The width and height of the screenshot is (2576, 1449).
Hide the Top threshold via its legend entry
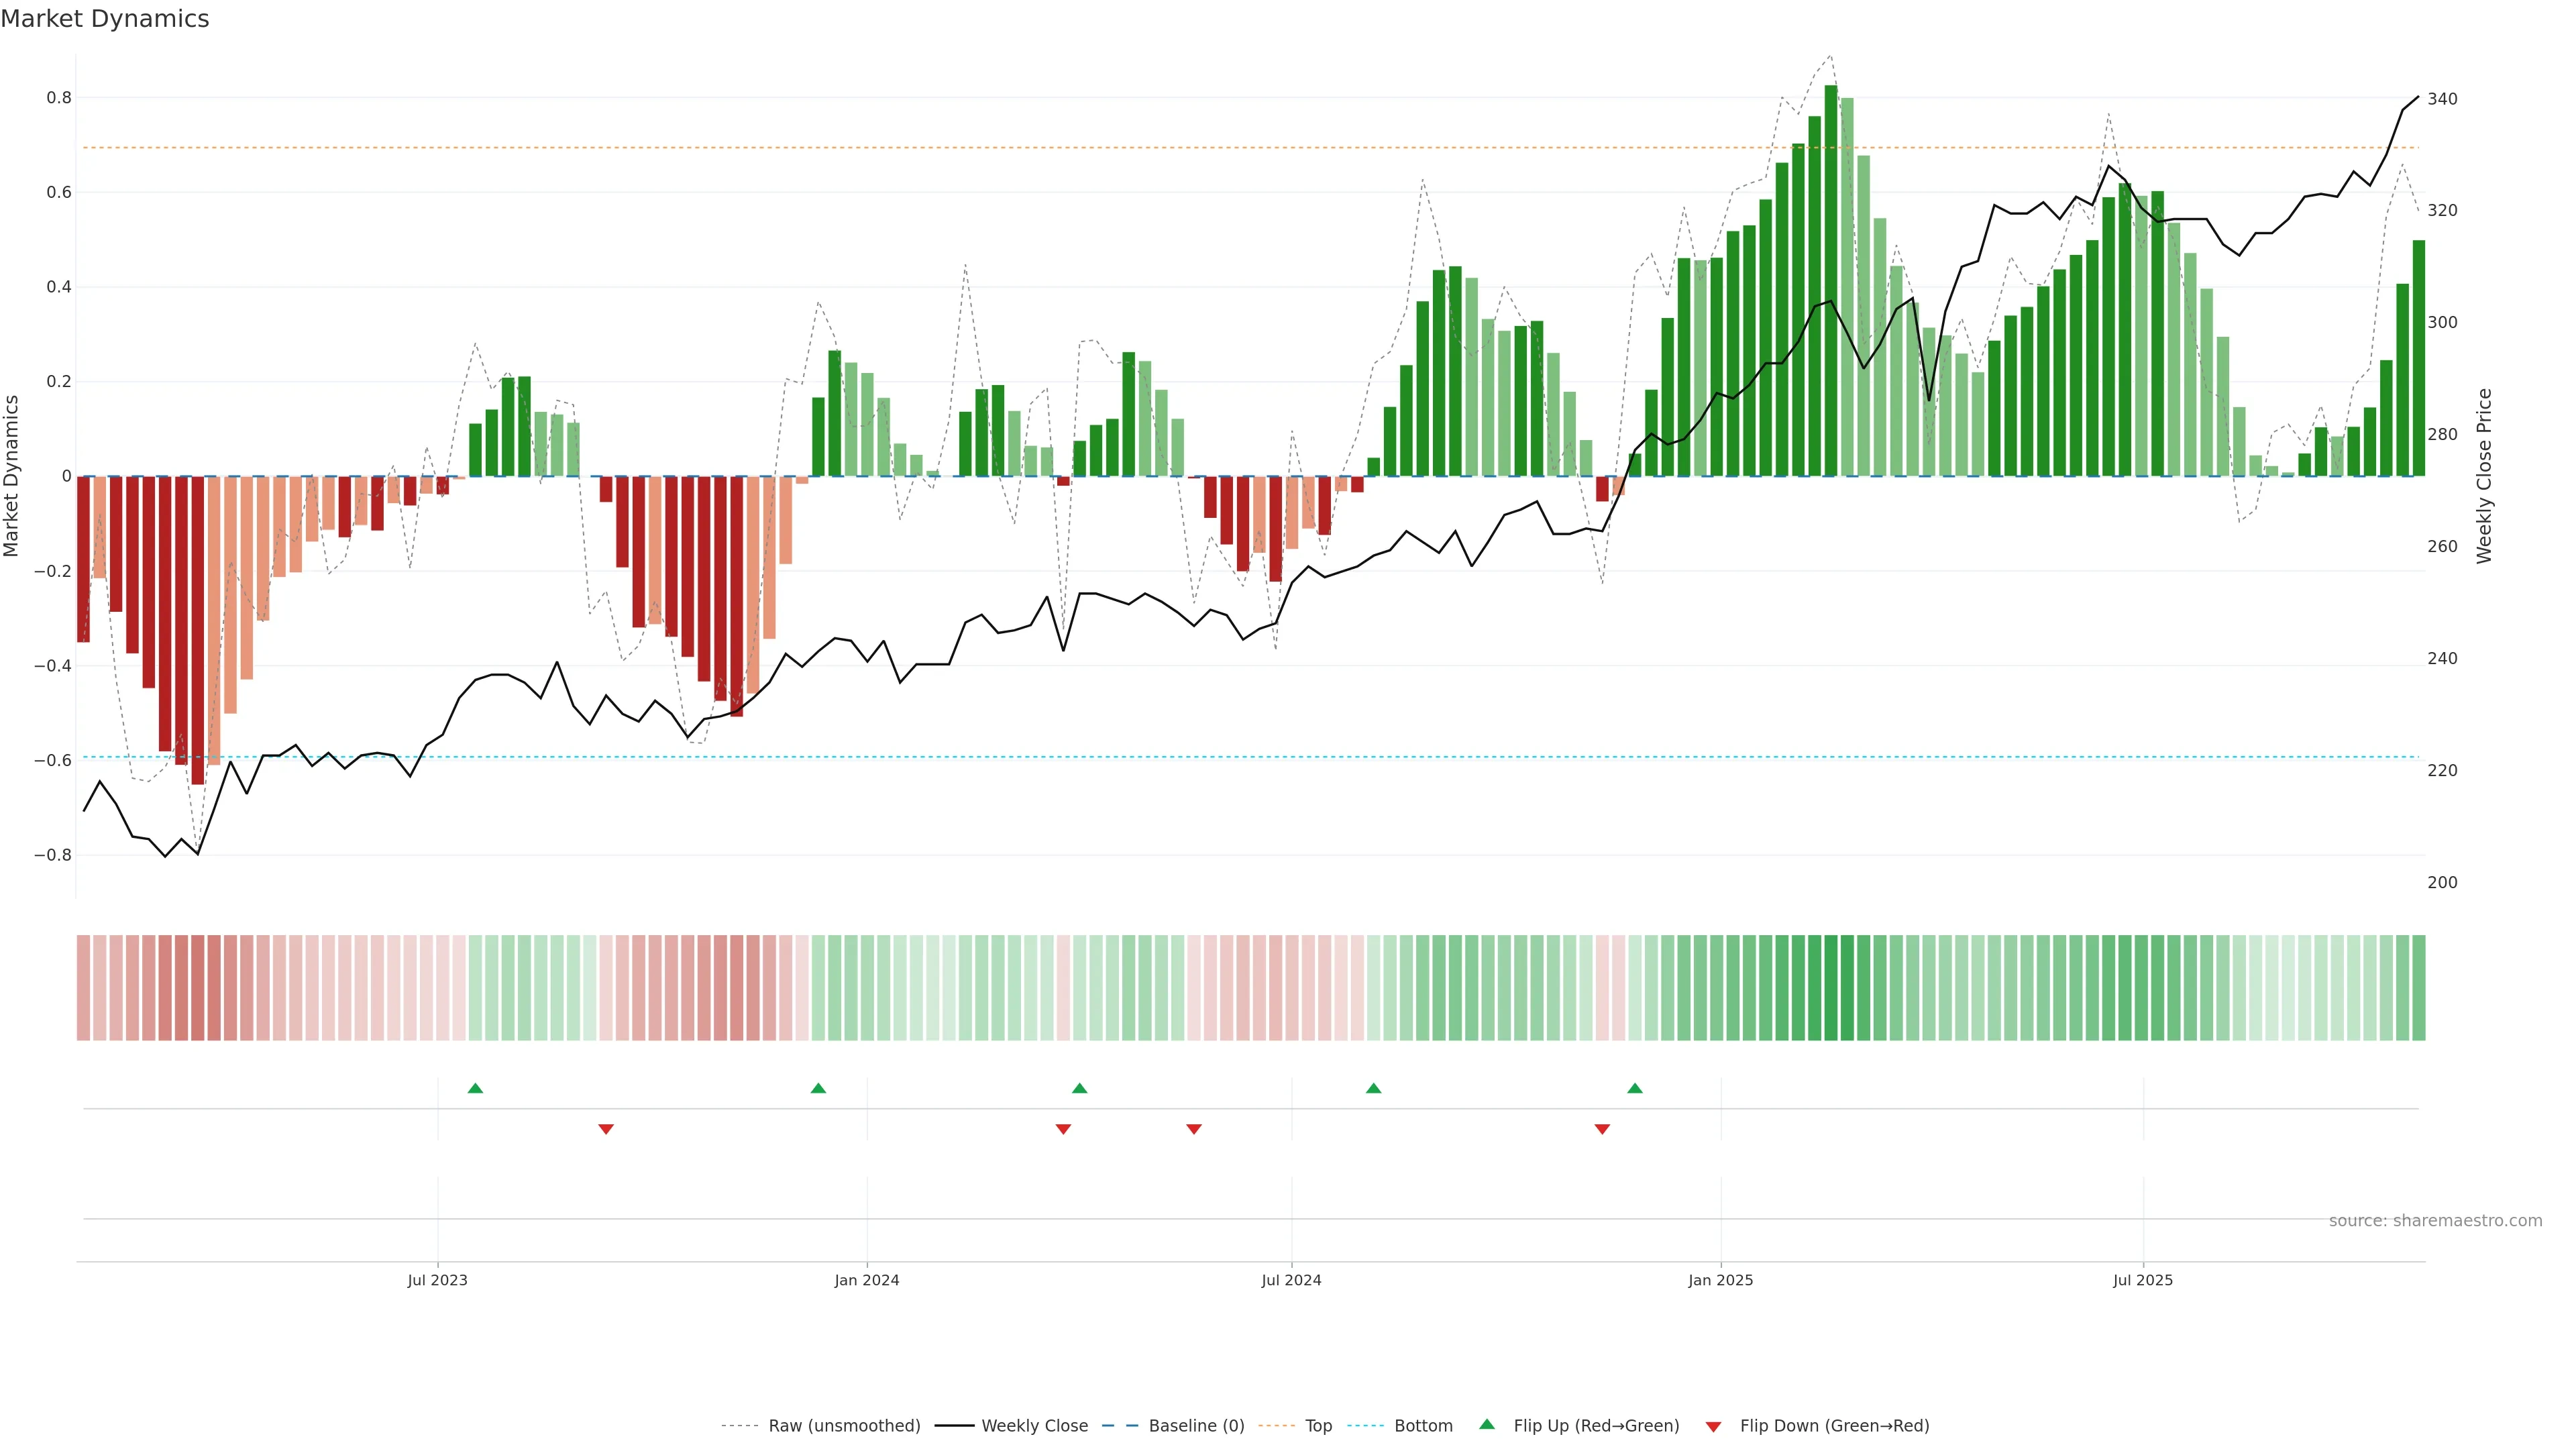coord(1318,1426)
